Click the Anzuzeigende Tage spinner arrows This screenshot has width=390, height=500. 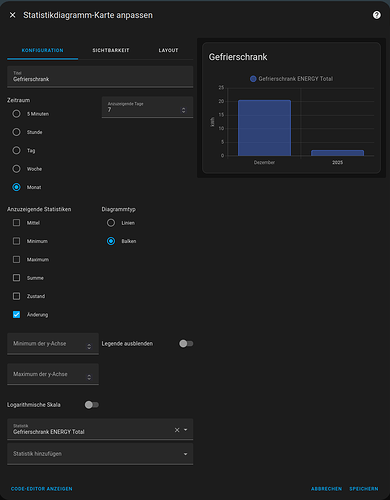(183, 110)
